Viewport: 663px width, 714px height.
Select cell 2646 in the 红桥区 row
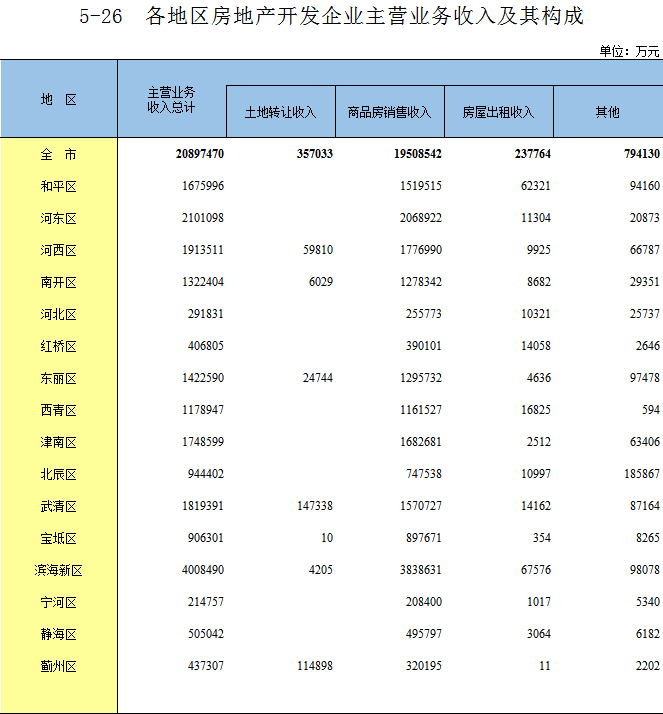[x=648, y=346]
